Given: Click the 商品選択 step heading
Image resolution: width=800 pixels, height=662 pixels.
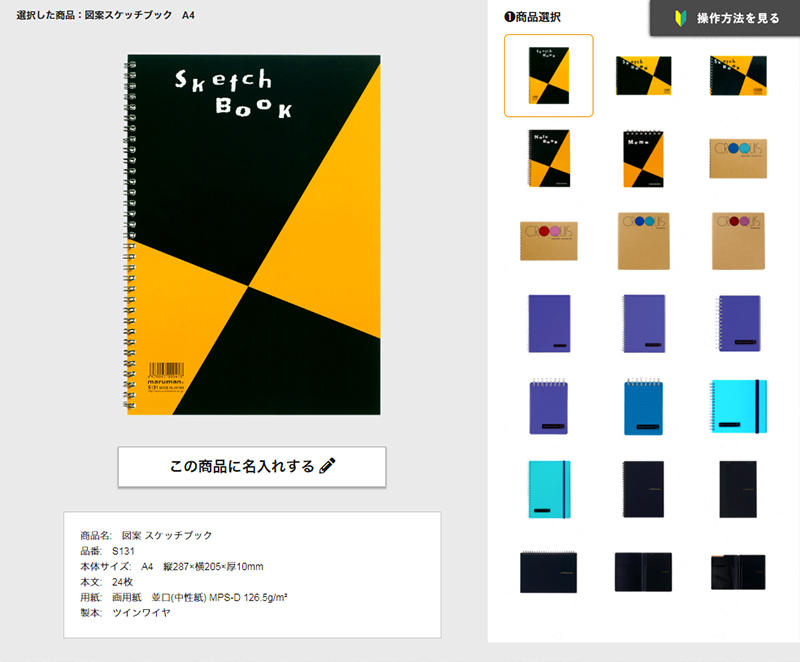Looking at the screenshot, I should point(533,17).
